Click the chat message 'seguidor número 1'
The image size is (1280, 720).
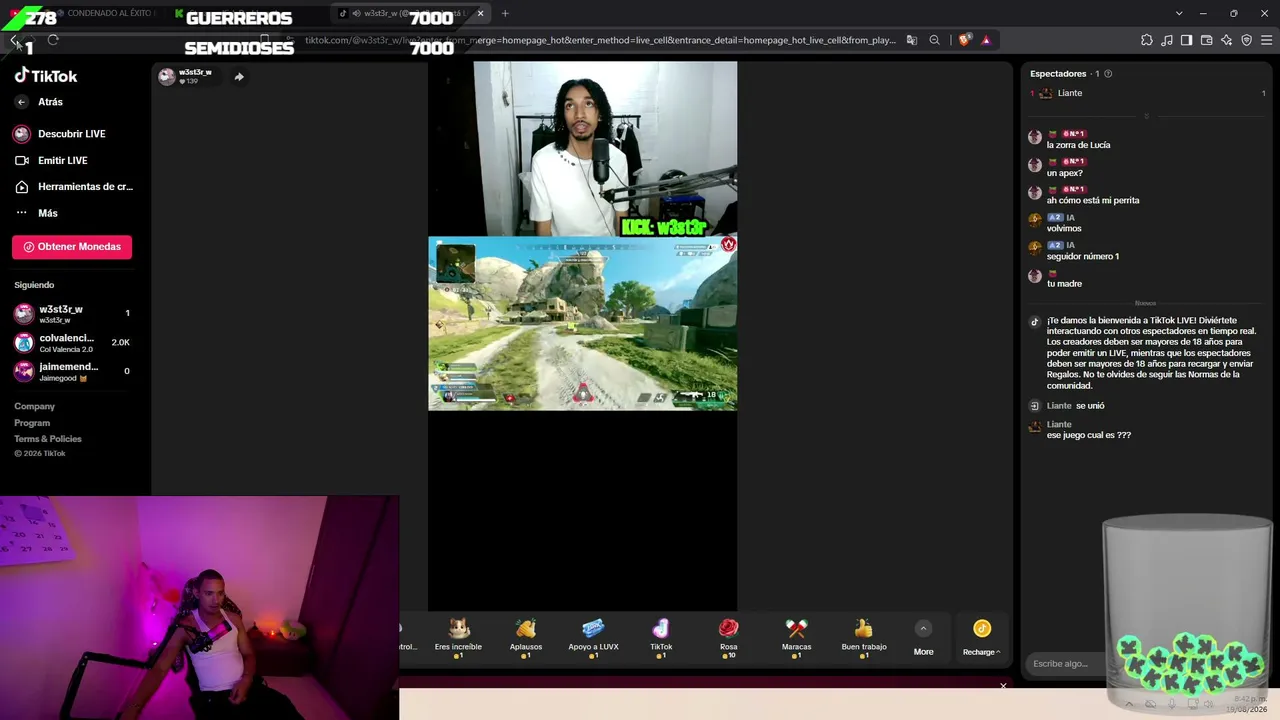(x=1083, y=256)
